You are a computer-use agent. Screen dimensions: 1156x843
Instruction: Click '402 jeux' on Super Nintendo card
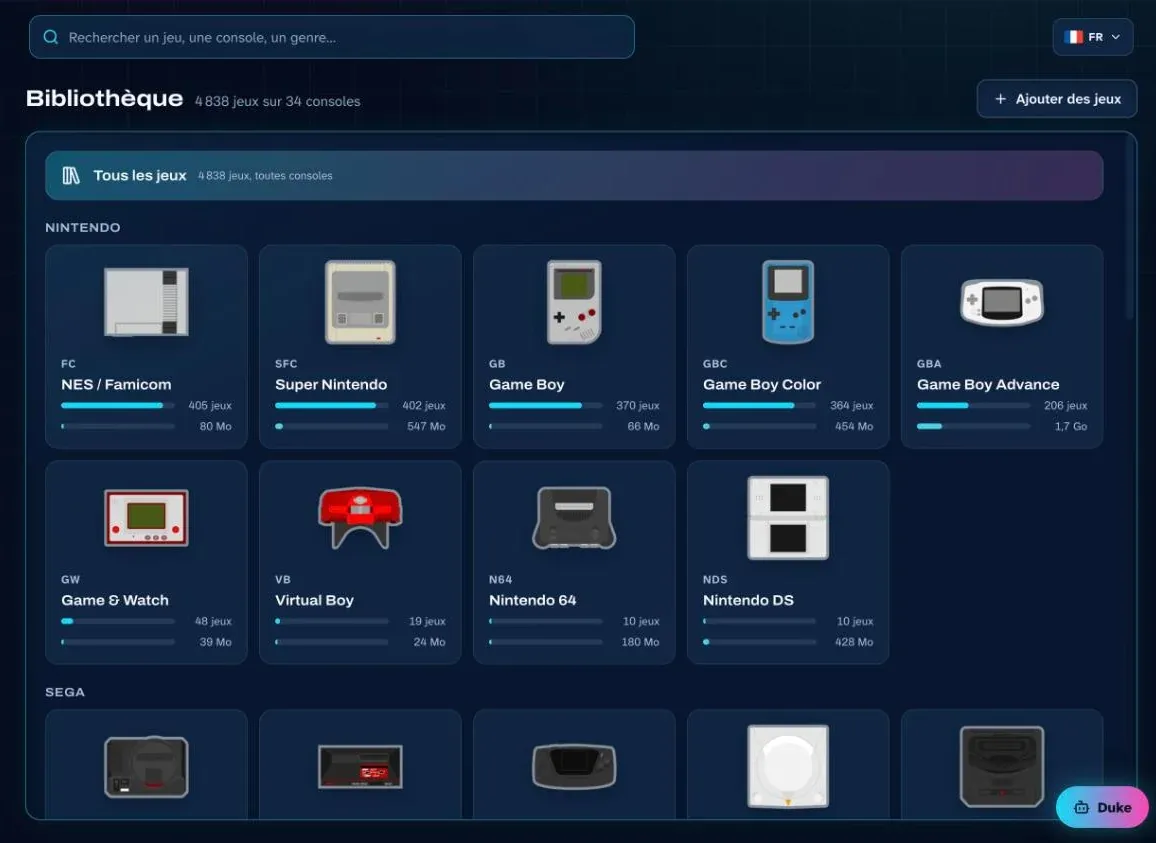[424, 406]
